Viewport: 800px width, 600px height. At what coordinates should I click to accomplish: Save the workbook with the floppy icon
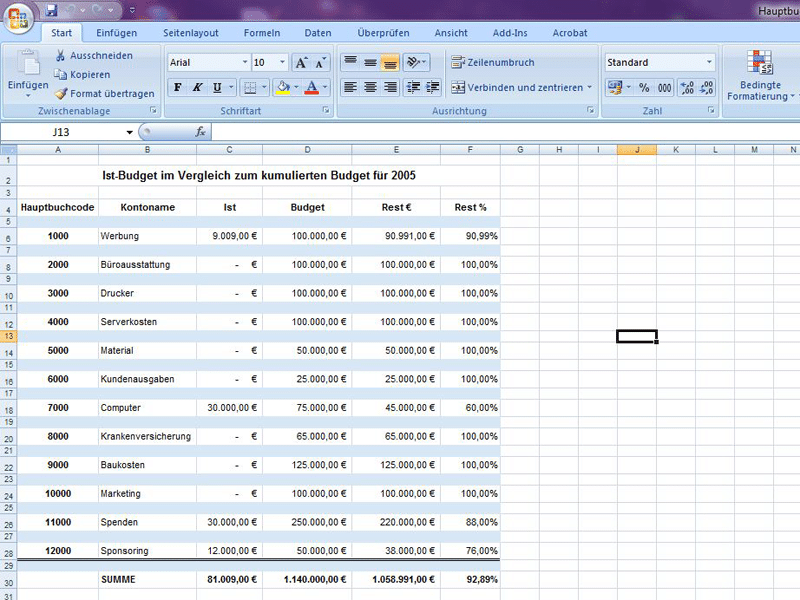tap(52, 9)
